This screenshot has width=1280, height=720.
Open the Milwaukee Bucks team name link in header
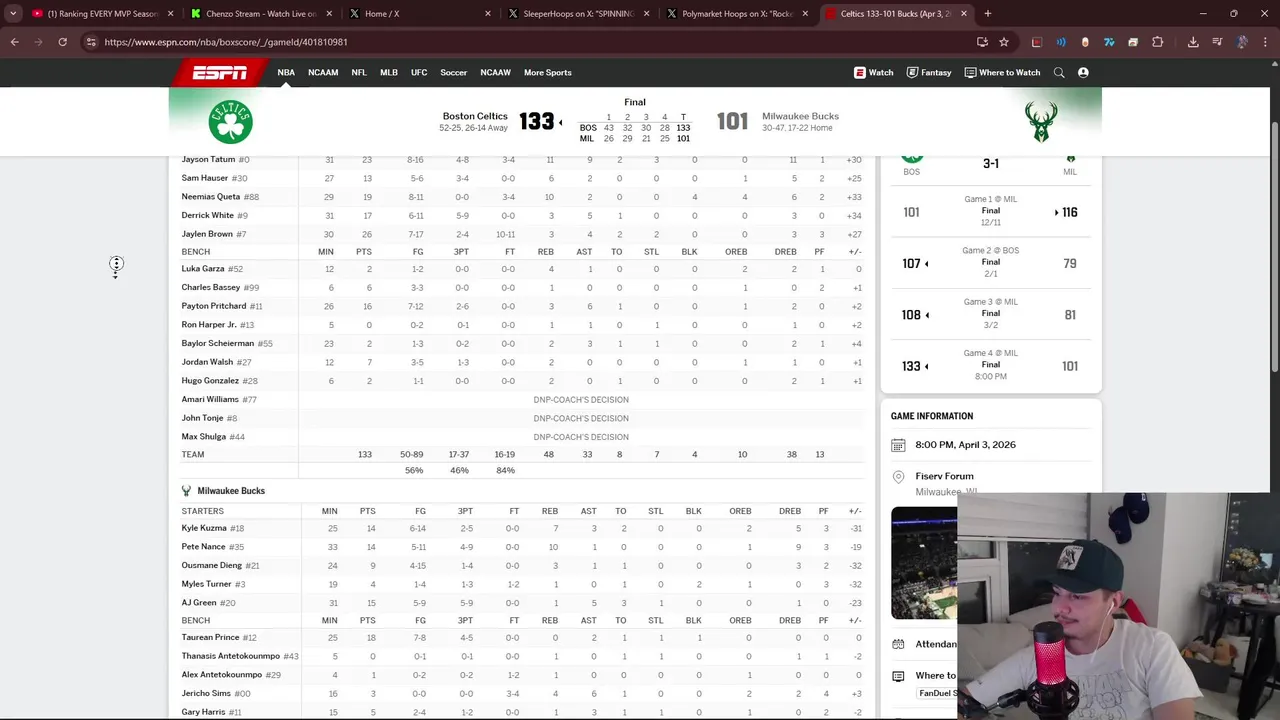pos(800,116)
